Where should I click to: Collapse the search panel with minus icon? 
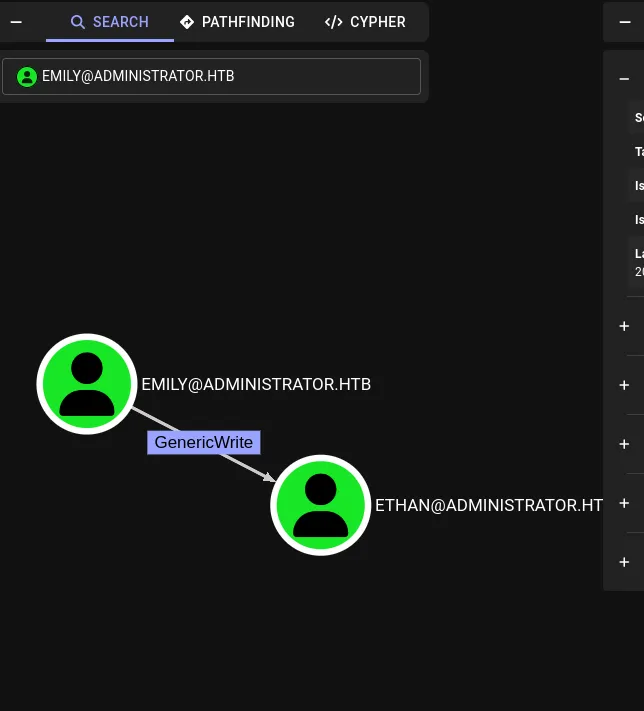click(16, 22)
